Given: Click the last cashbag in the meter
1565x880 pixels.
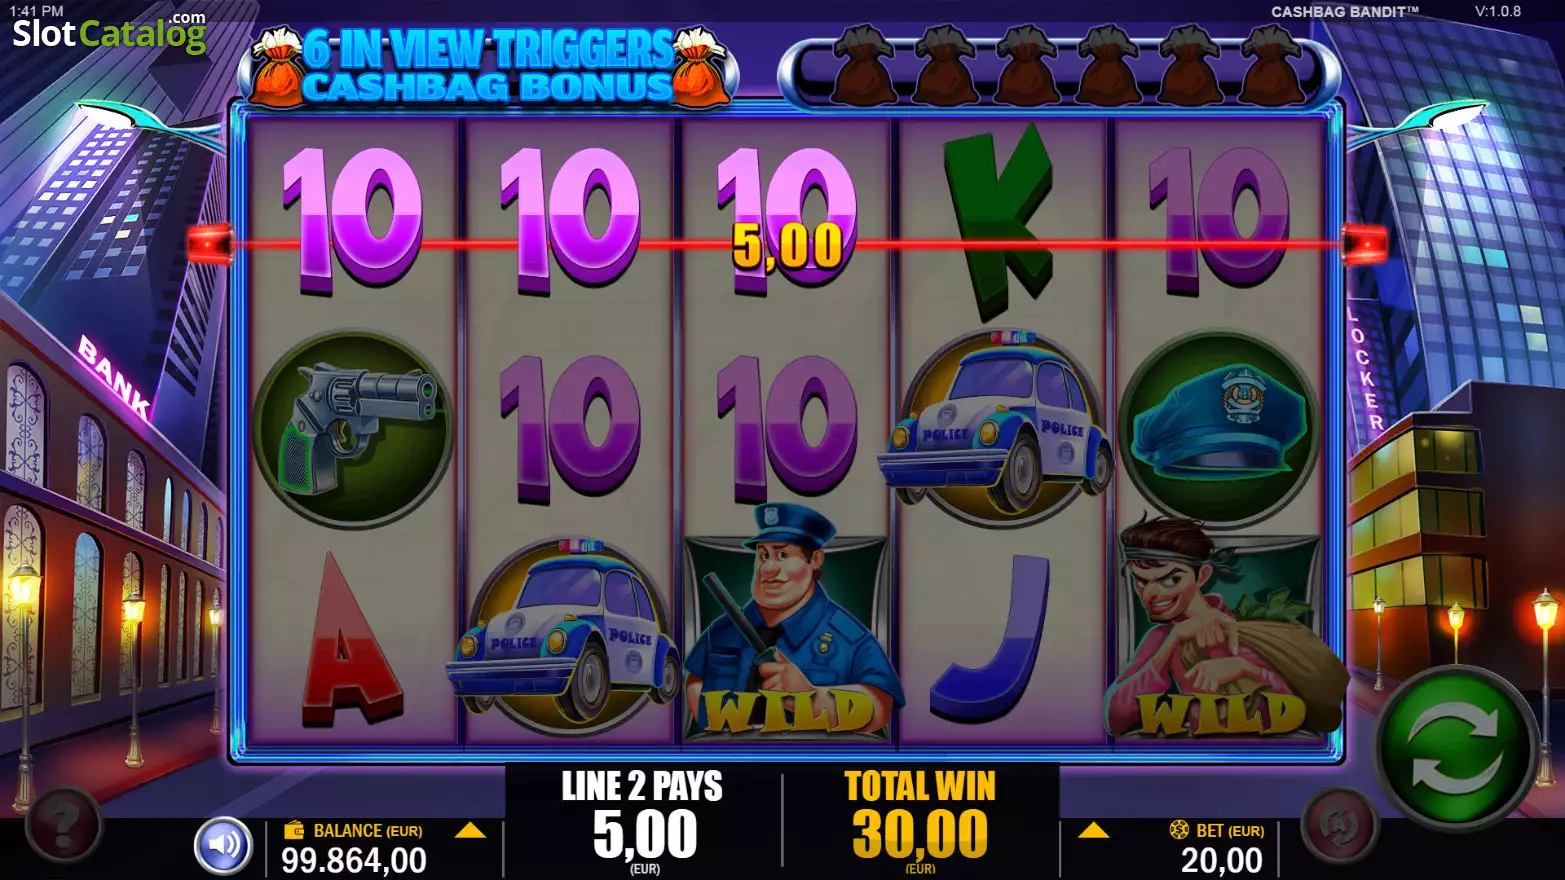Looking at the screenshot, I should (1272, 67).
